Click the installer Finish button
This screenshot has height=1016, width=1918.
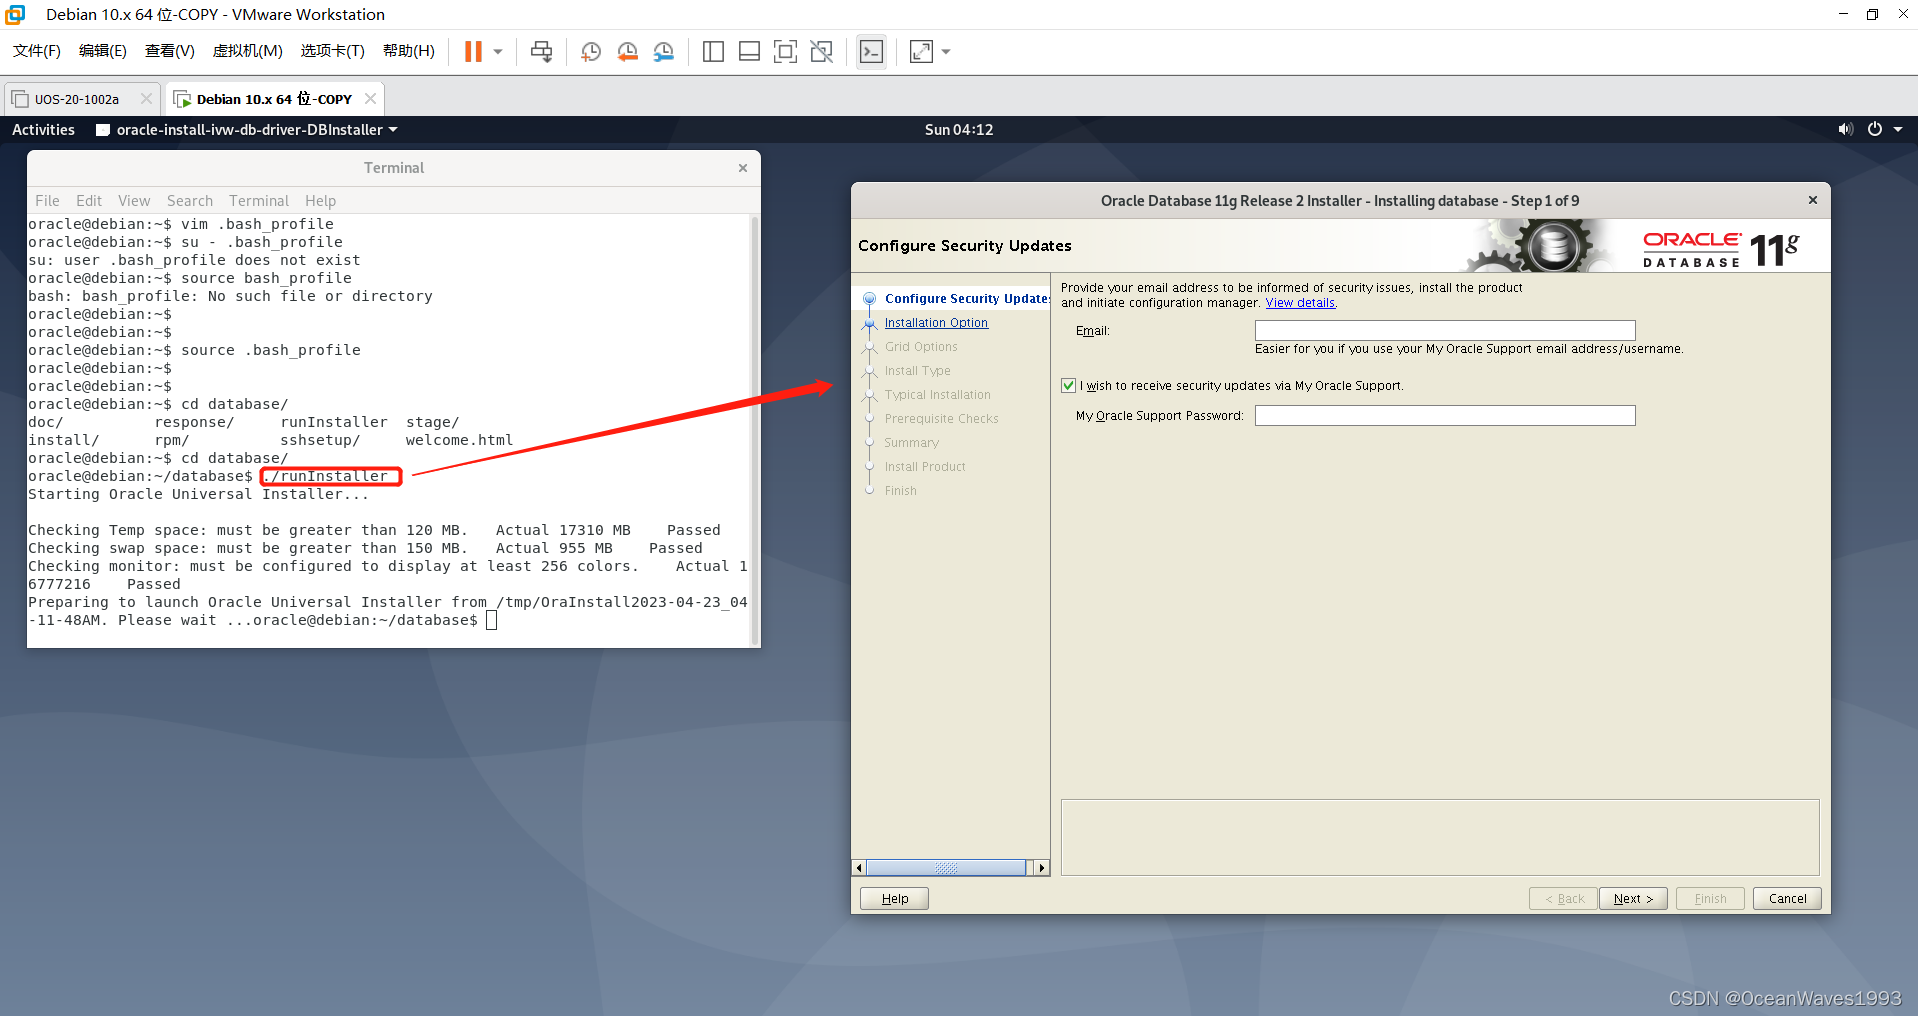click(x=1710, y=899)
